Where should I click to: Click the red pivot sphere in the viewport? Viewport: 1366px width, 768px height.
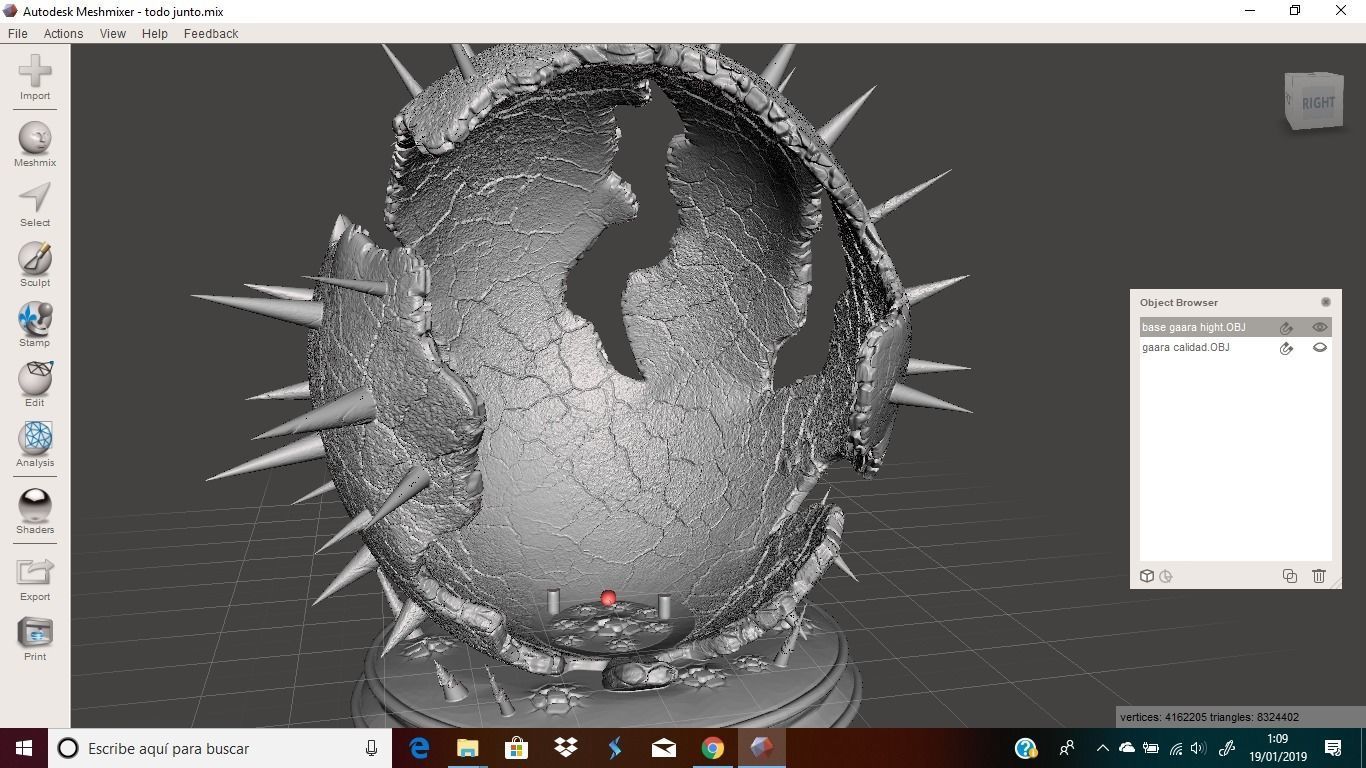tap(608, 598)
